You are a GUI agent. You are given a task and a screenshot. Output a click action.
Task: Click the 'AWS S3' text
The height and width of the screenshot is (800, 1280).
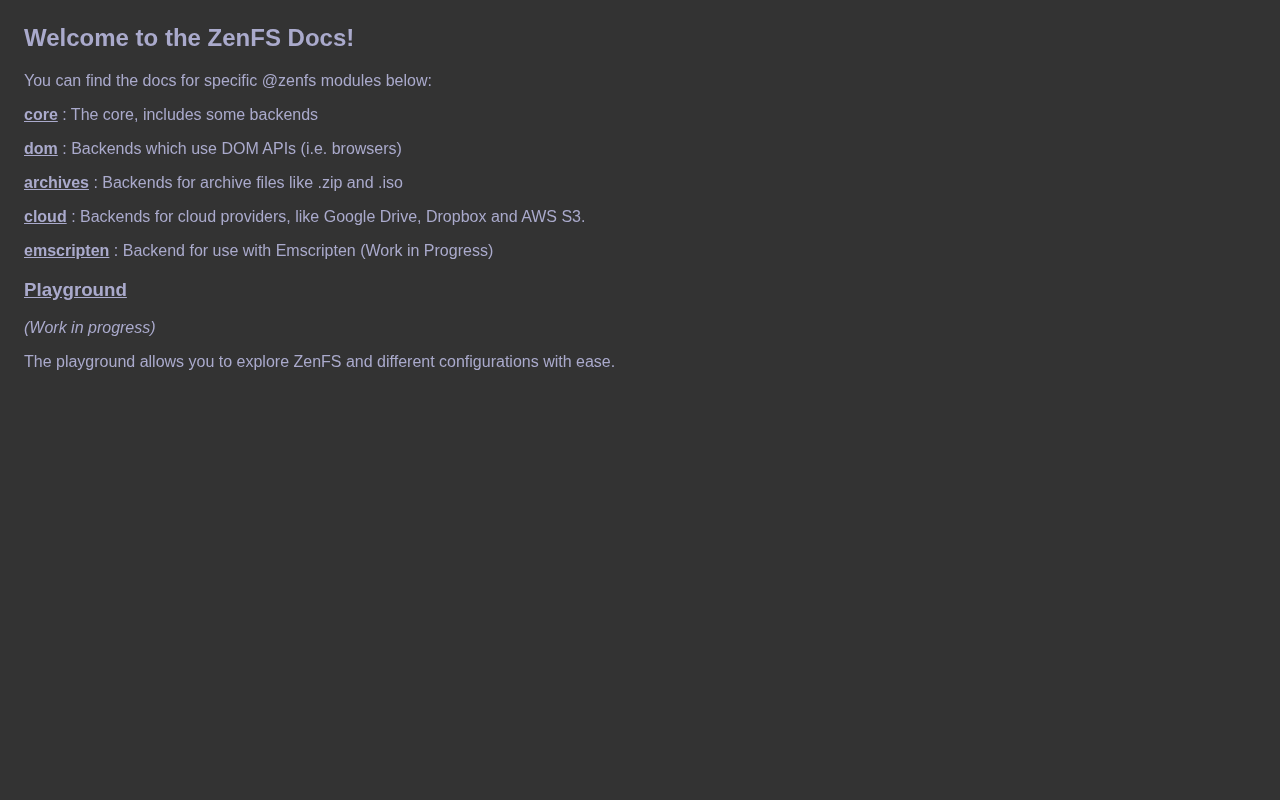(x=551, y=217)
